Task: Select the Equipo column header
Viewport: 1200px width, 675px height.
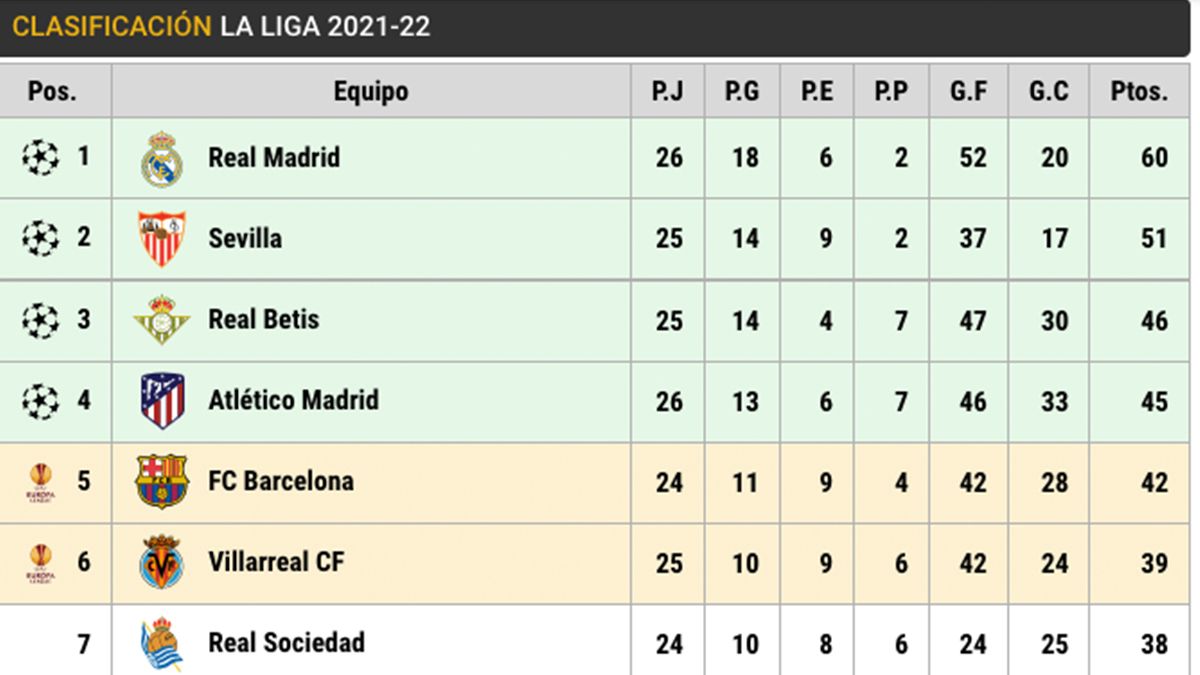Action: point(371,92)
